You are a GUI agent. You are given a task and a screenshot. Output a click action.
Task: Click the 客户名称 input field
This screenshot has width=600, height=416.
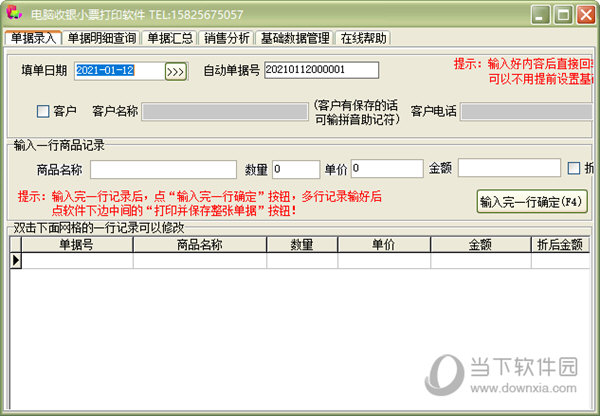[225, 111]
